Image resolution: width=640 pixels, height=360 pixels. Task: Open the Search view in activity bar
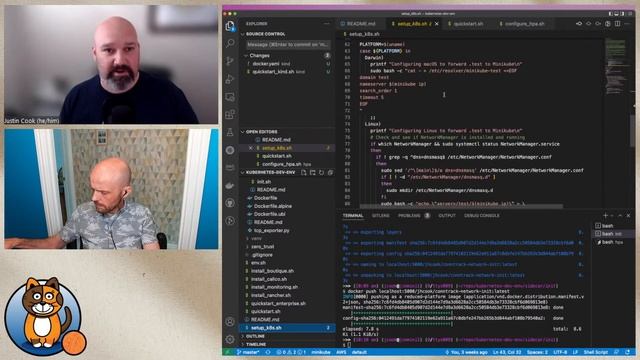click(x=230, y=43)
